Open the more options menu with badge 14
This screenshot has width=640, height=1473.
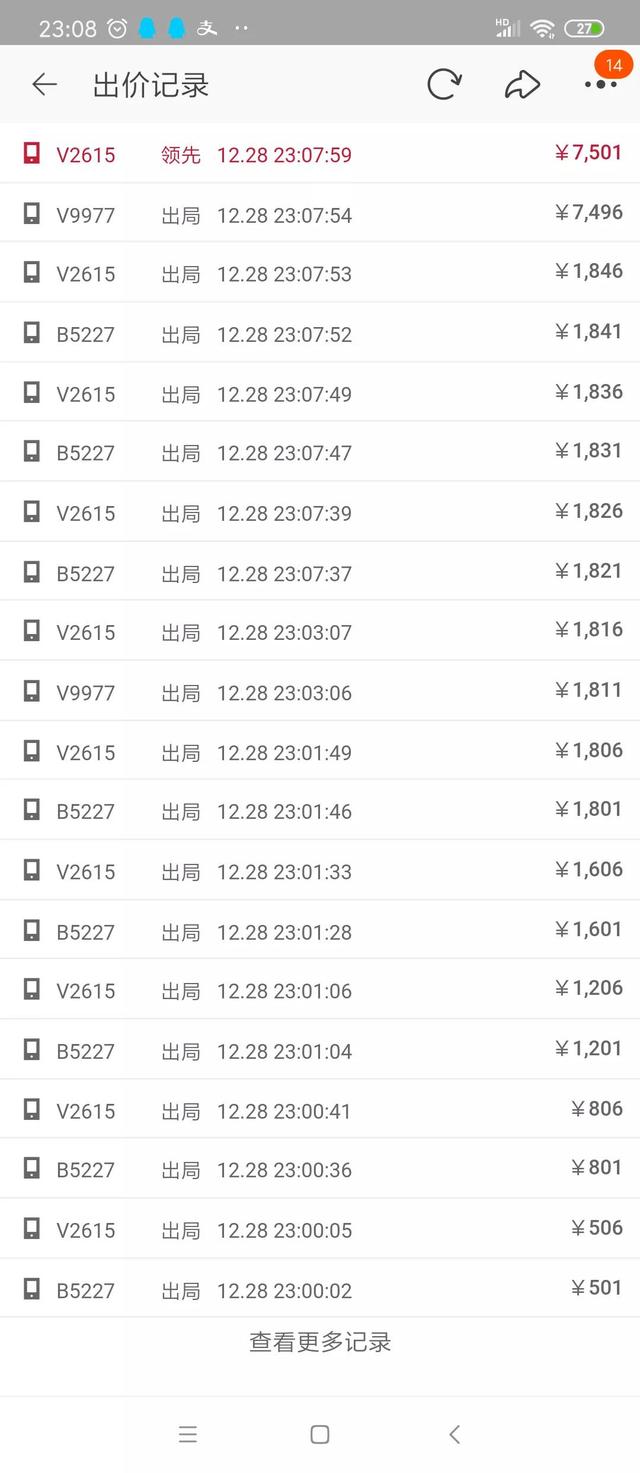tap(601, 84)
